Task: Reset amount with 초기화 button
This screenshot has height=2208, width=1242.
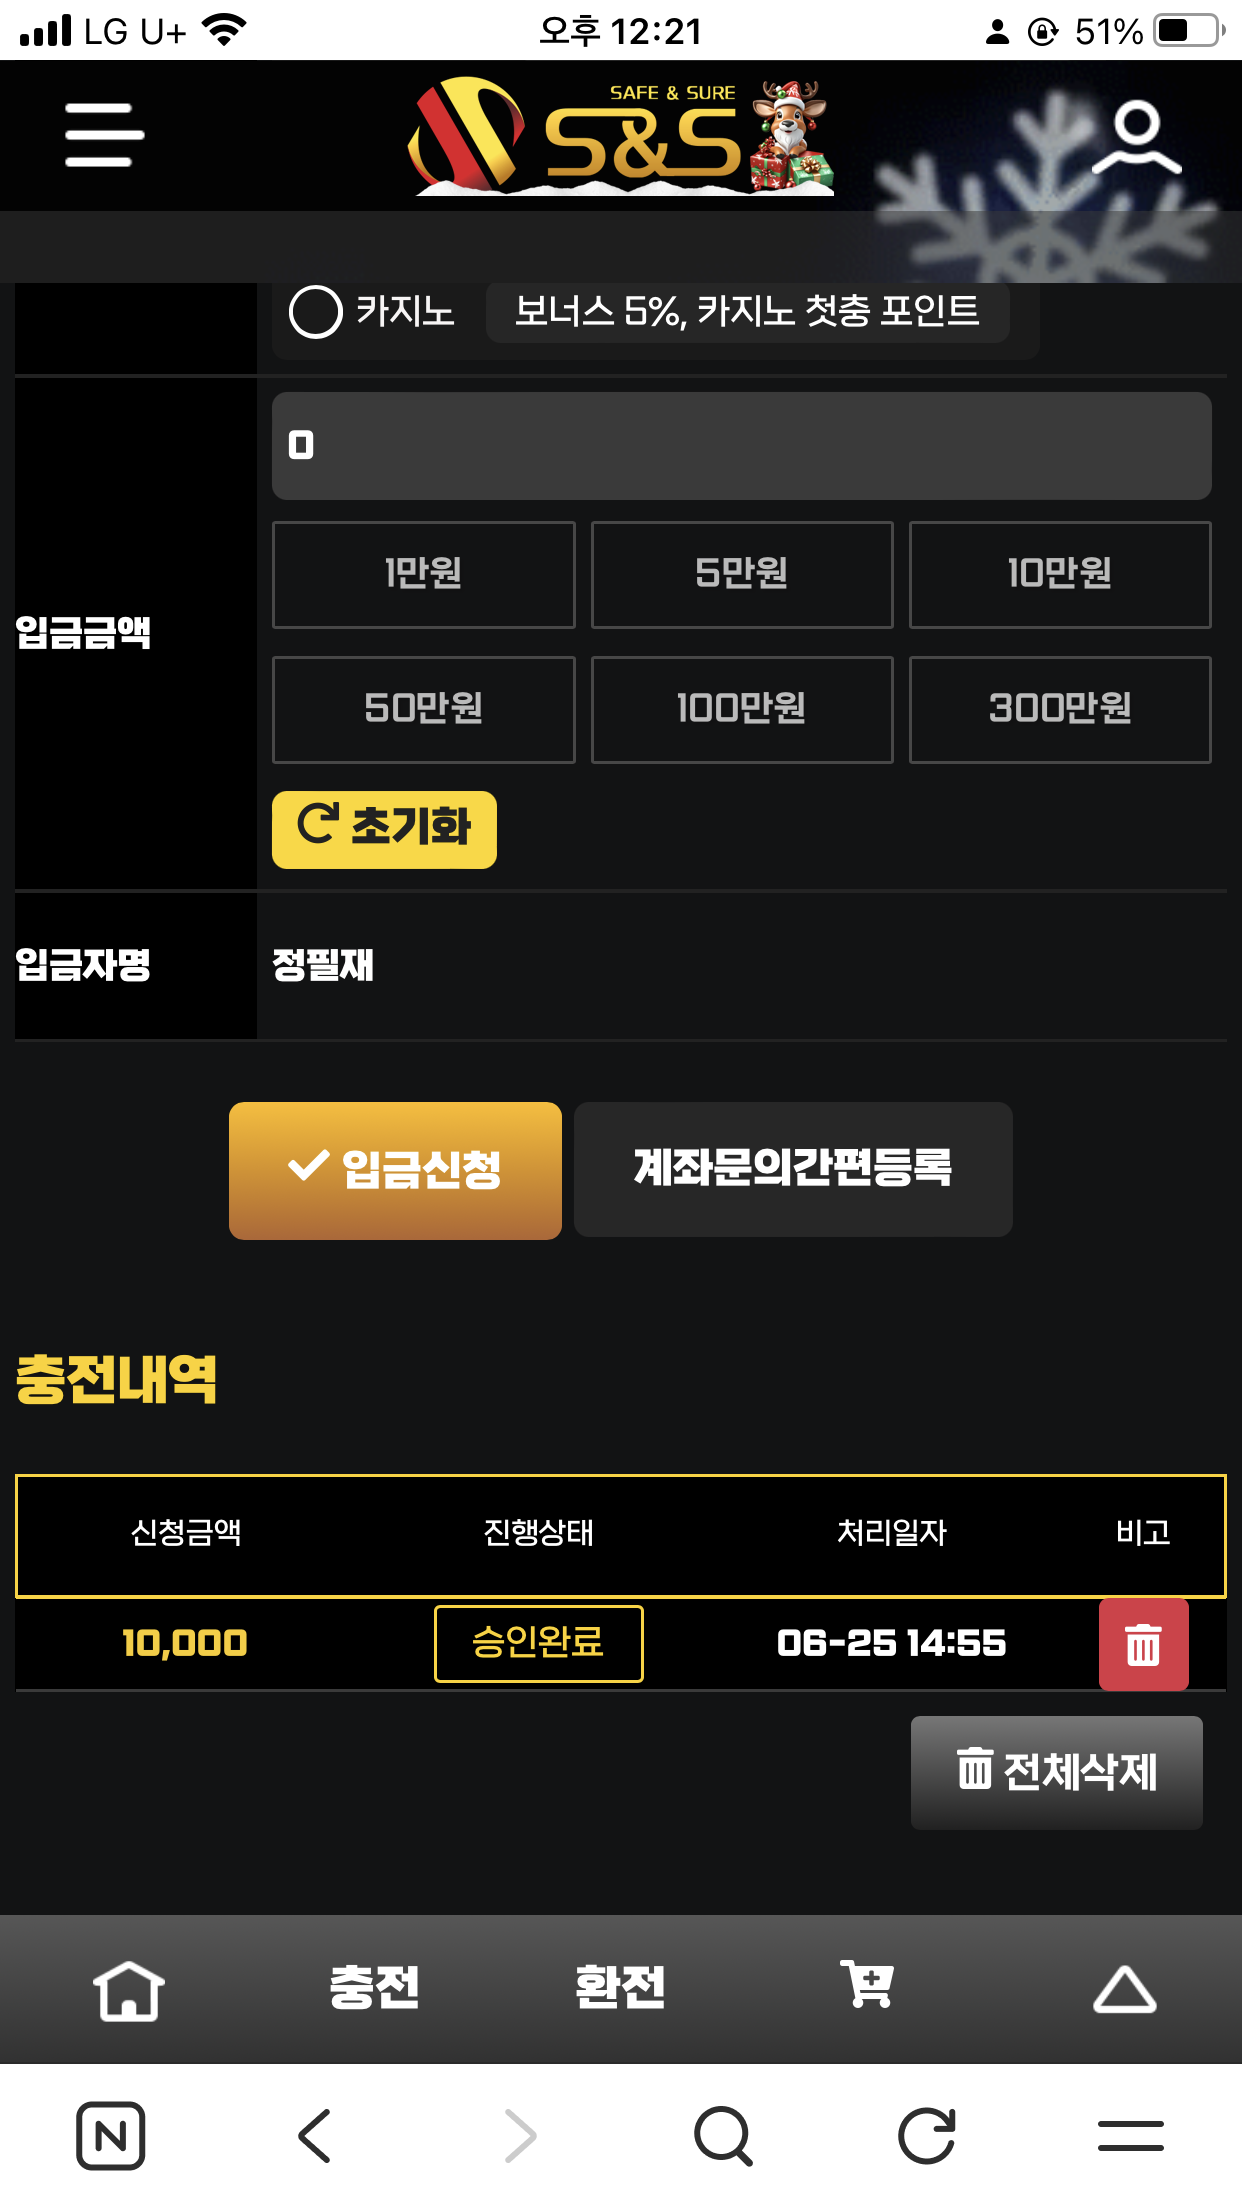Action: [x=384, y=829]
